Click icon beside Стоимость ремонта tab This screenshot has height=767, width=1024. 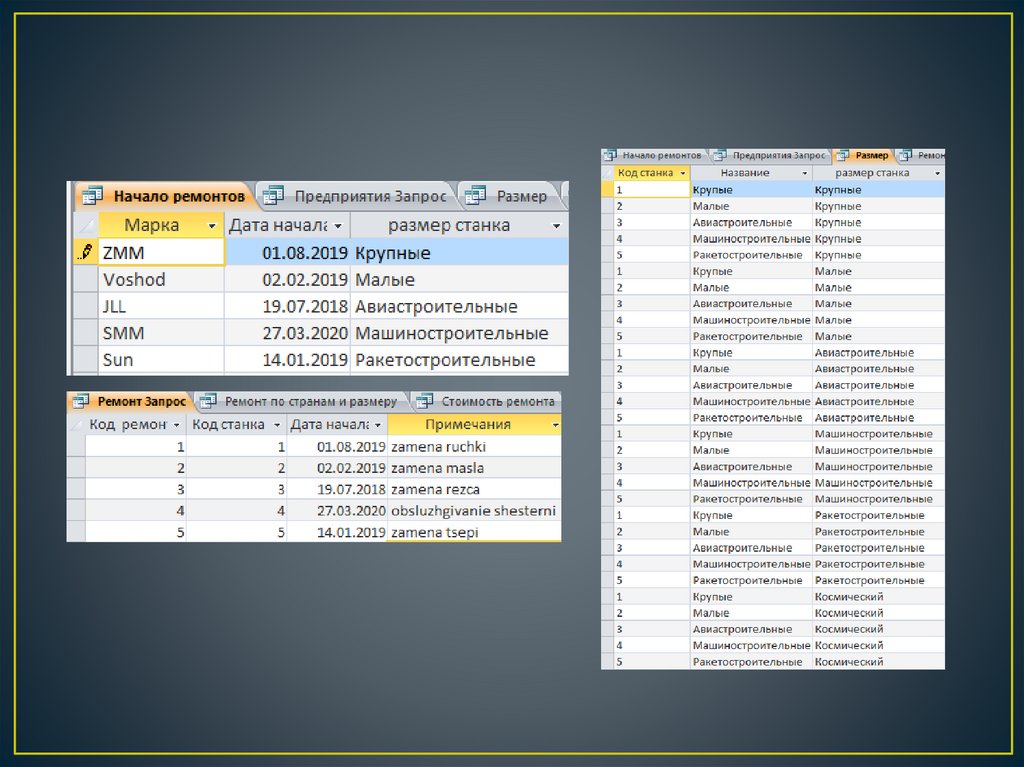point(425,402)
